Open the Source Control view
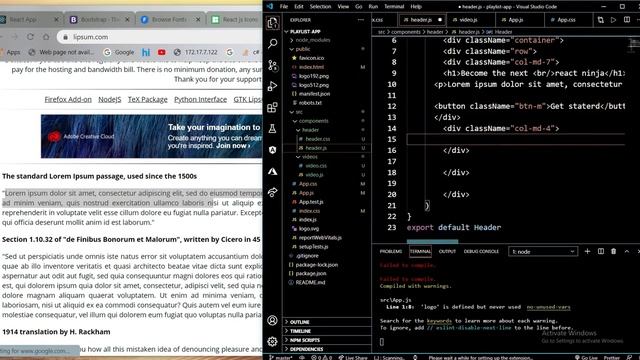This screenshot has width=640, height=360. point(273,65)
